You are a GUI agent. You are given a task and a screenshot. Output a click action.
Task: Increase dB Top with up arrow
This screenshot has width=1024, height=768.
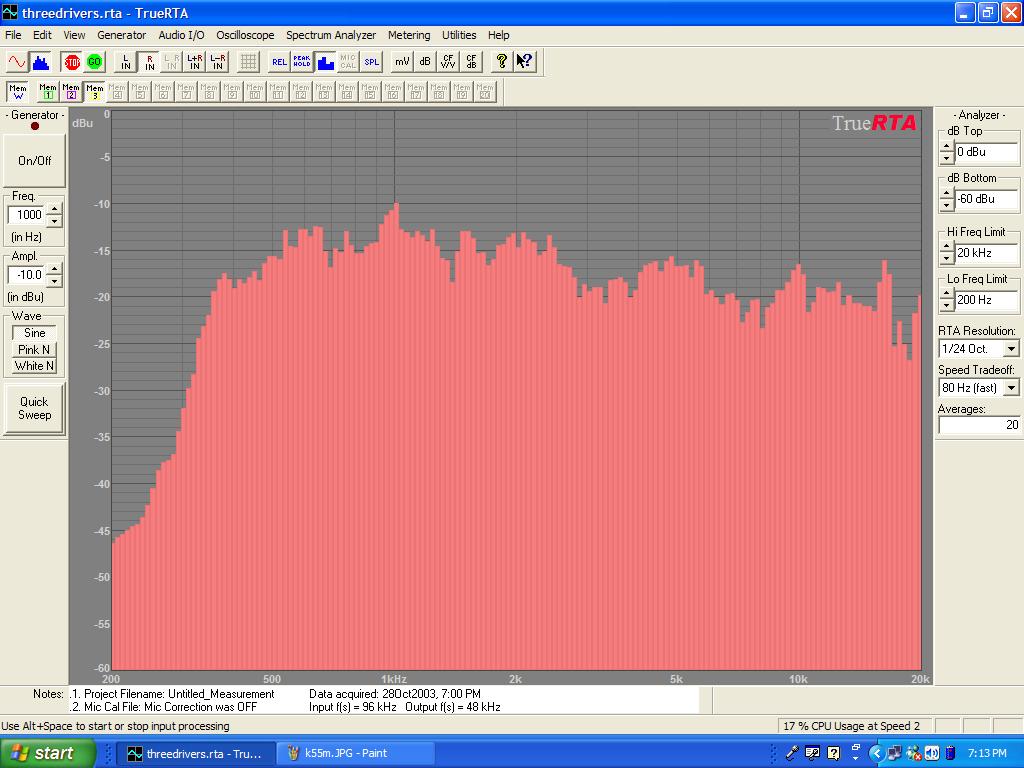pyautogui.click(x=946, y=147)
